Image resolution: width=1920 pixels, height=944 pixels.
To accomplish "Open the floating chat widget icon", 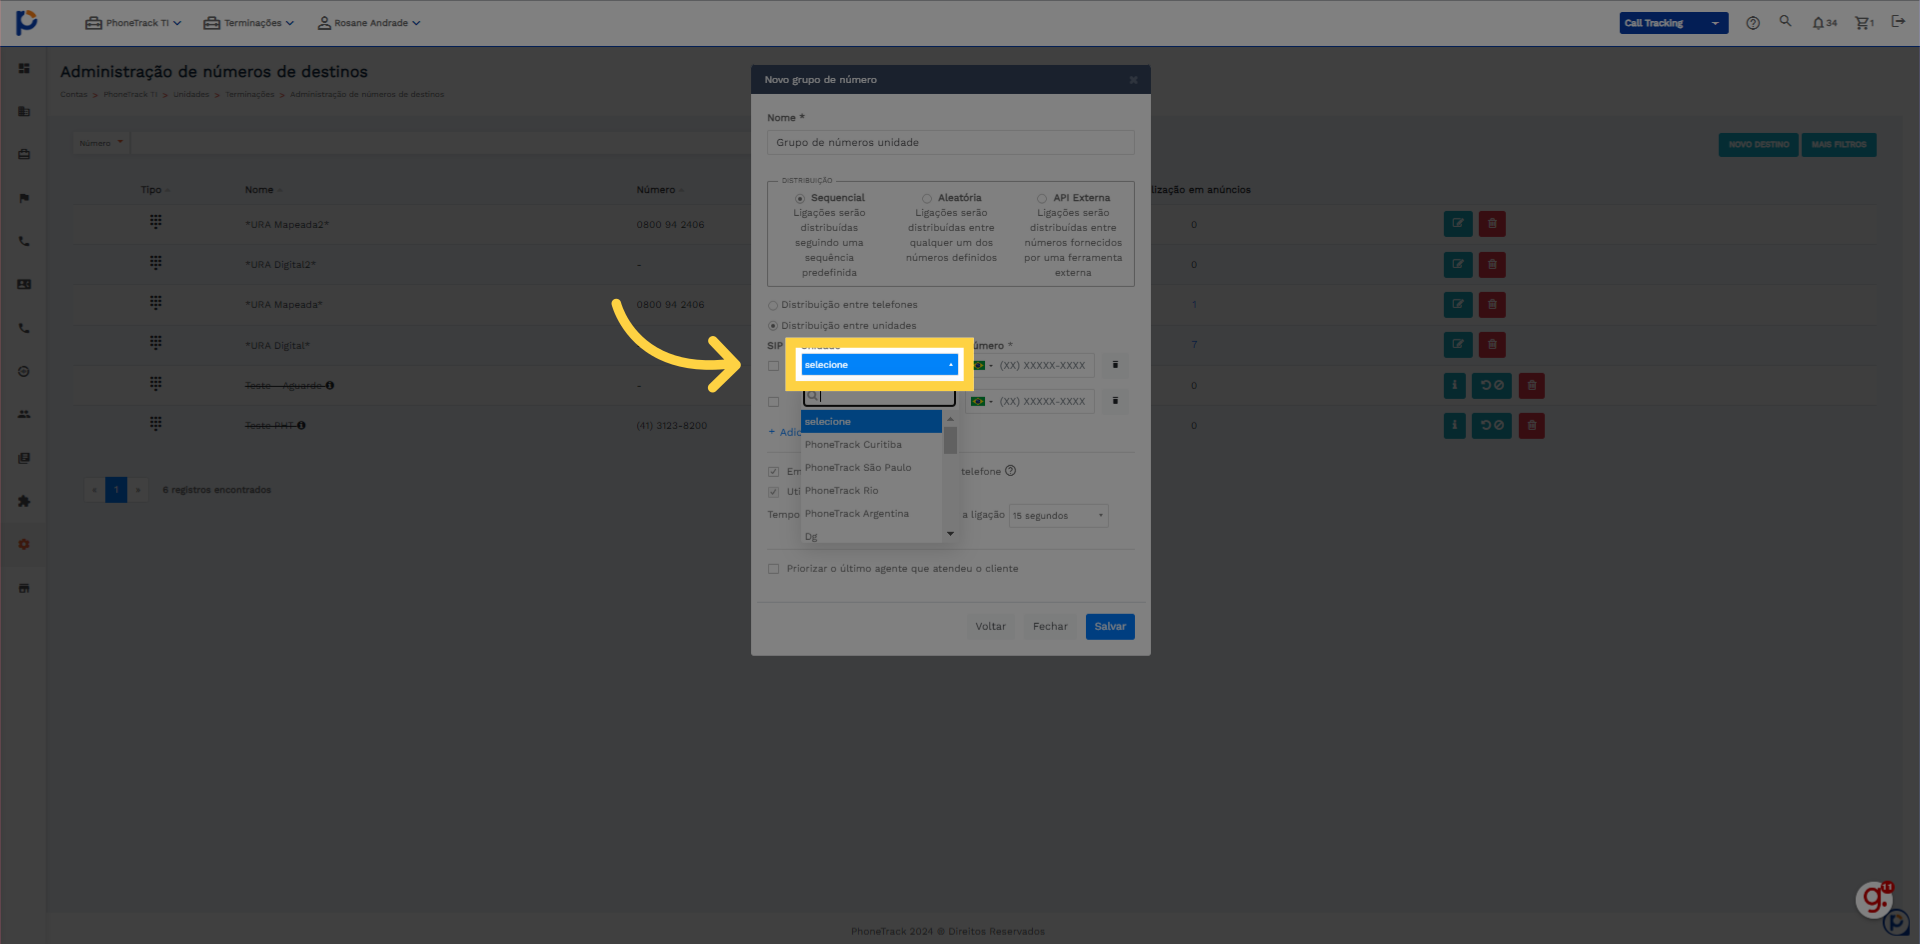I will 1874,900.
